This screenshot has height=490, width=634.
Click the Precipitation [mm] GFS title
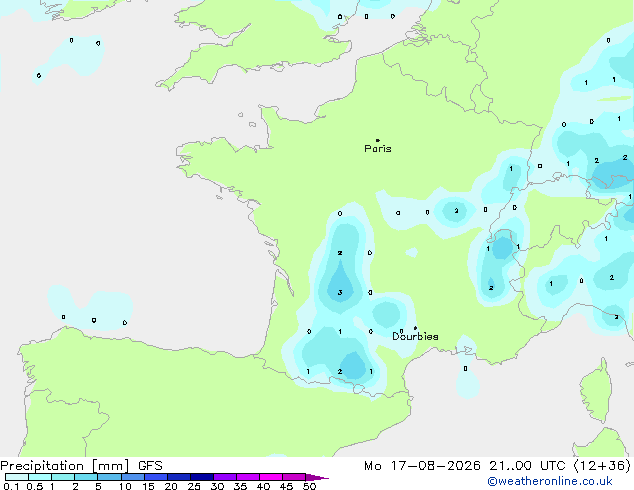[81, 466]
